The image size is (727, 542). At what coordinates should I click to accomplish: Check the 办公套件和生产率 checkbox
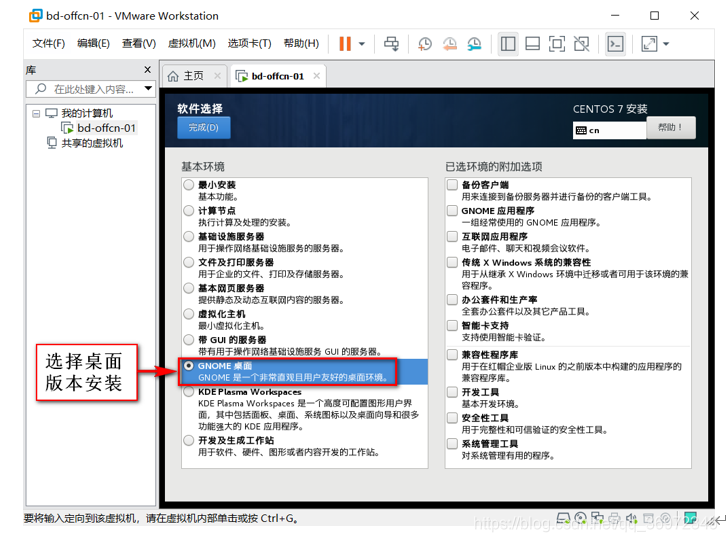(453, 300)
